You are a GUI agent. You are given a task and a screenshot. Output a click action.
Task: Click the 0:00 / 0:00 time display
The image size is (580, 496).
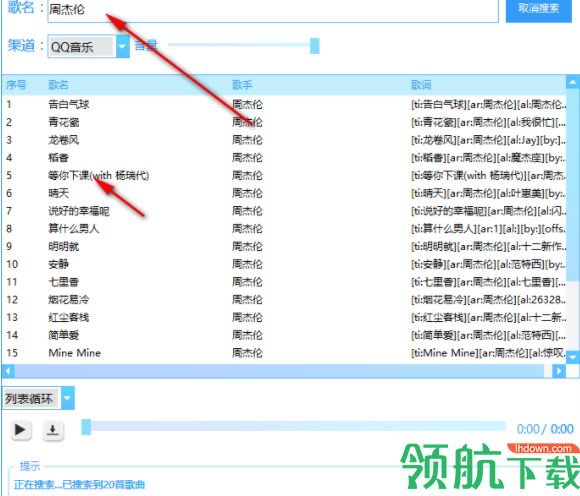coord(545,429)
